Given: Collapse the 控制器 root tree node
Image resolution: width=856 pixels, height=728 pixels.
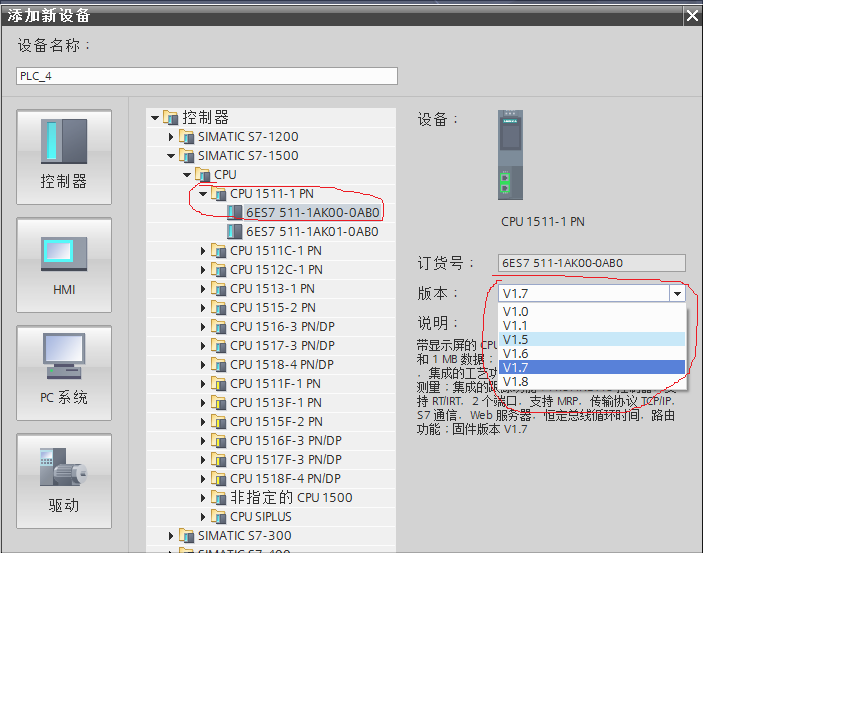Looking at the screenshot, I should [x=155, y=118].
